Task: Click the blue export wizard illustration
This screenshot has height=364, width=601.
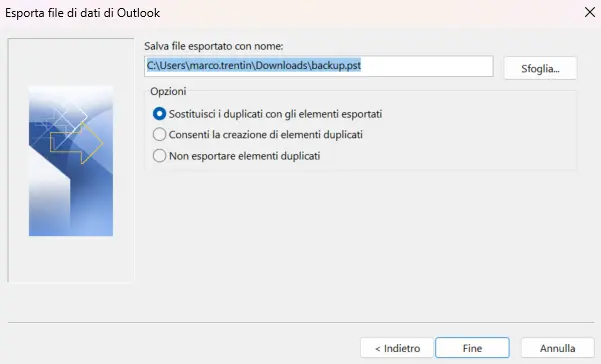Action: pyautogui.click(x=71, y=161)
